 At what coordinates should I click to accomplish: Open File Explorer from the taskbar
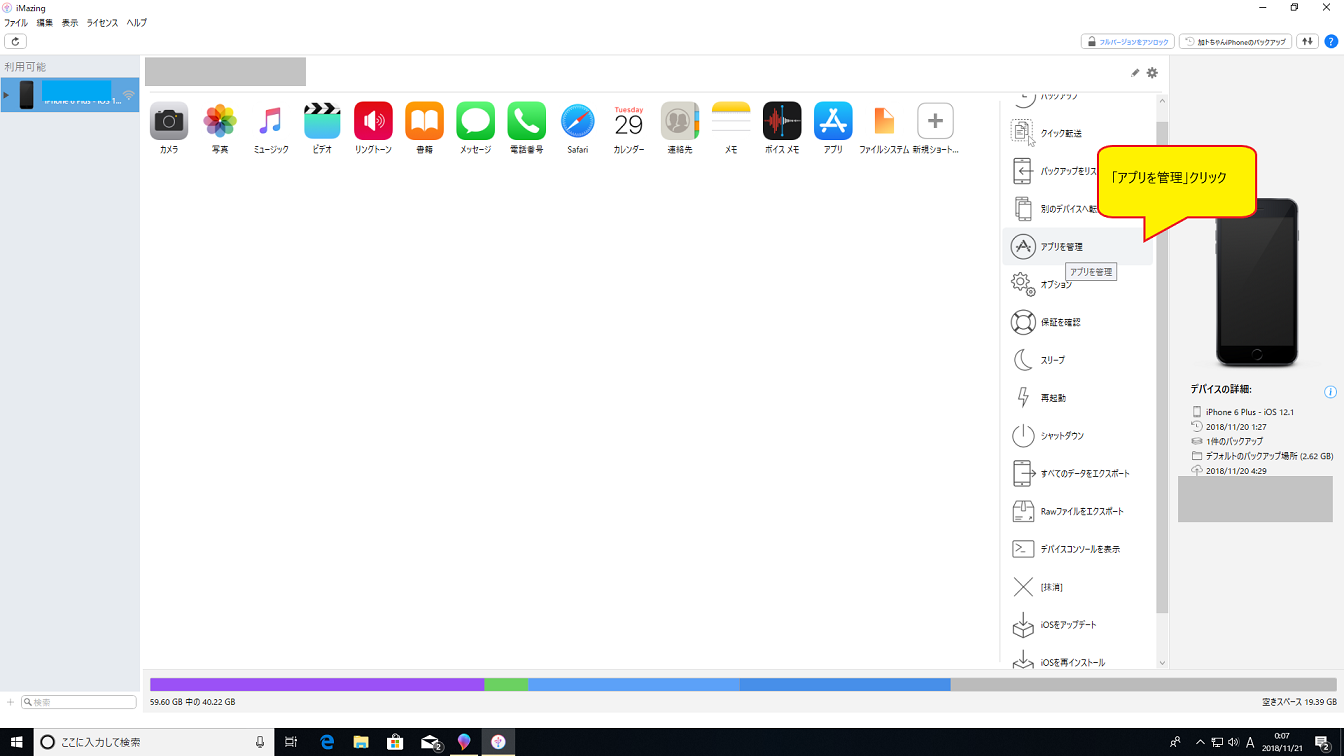361,742
